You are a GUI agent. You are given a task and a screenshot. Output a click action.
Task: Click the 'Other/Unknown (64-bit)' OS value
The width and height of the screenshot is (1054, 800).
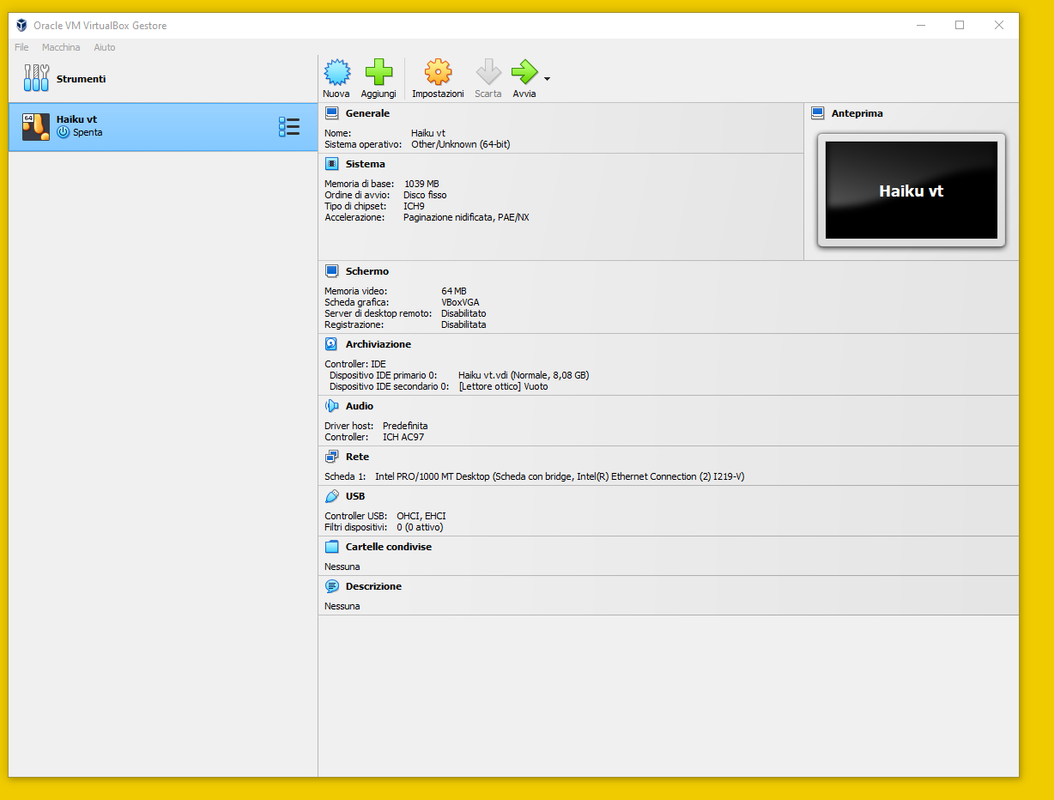(x=460, y=145)
